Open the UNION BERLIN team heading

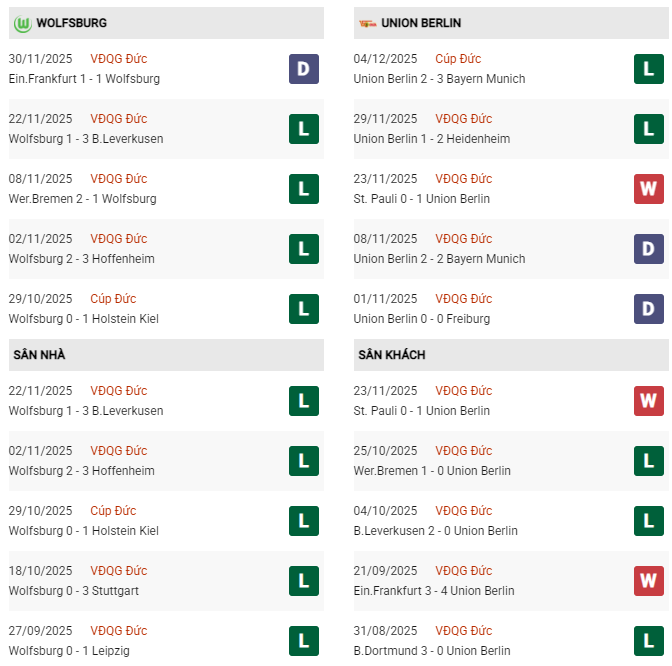coord(422,22)
